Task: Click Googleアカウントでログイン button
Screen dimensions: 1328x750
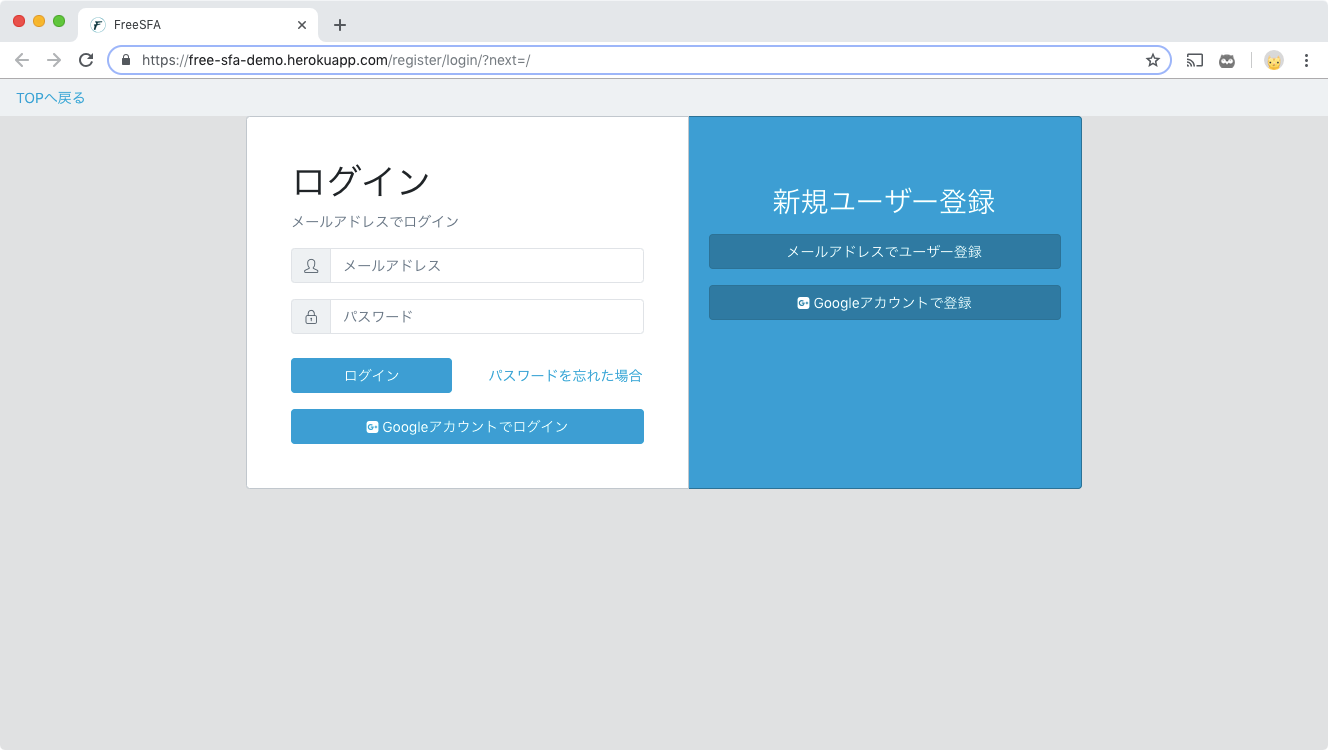Action: coord(467,427)
